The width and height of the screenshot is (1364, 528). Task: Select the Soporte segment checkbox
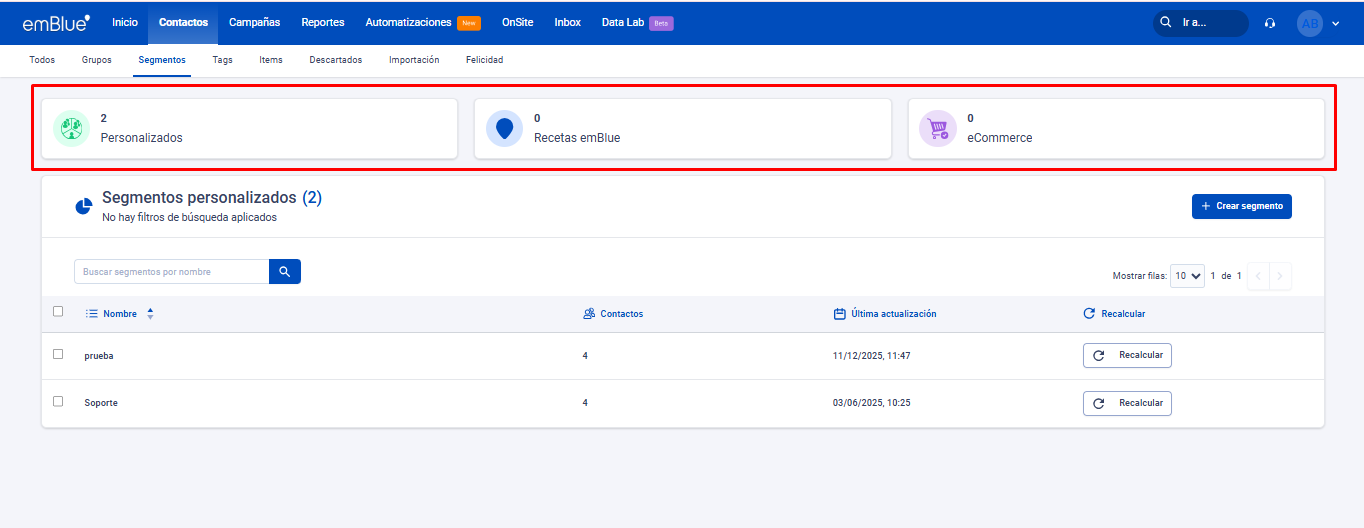(58, 401)
